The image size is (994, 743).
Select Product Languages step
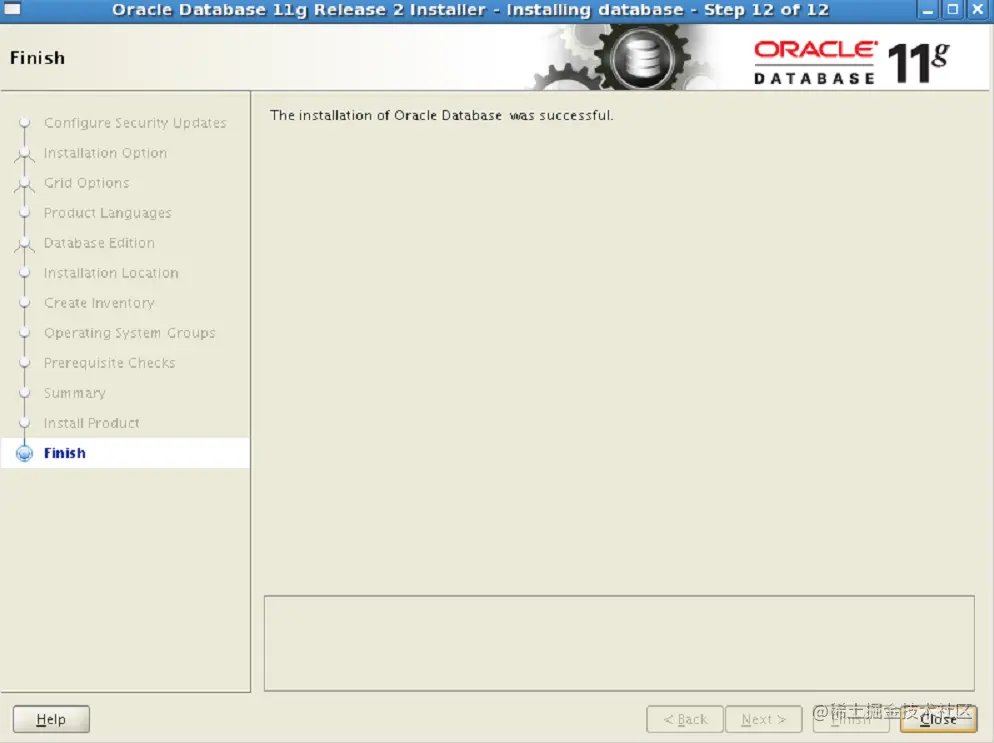pyautogui.click(x=108, y=212)
